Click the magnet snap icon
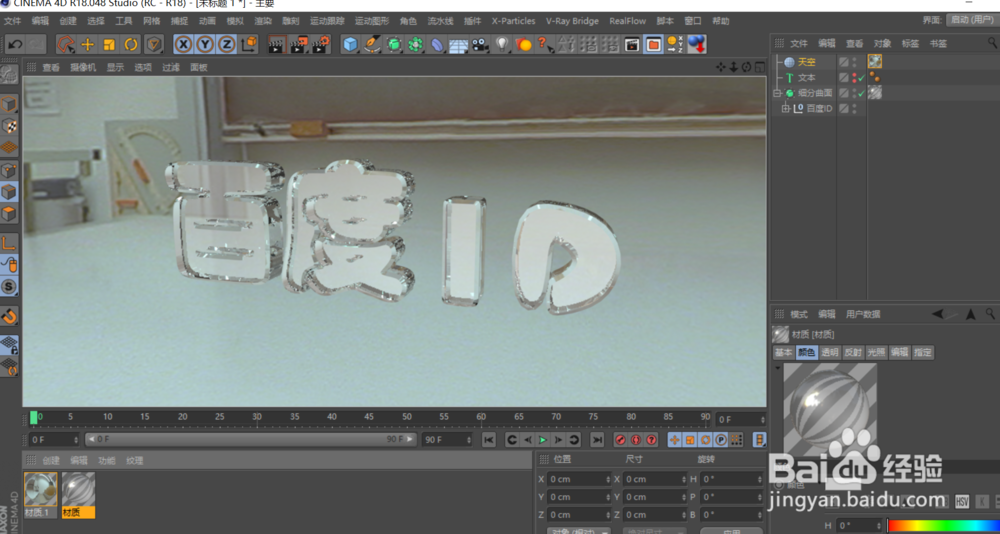Screen dimensions: 1000x534 pyautogui.click(x=9, y=315)
